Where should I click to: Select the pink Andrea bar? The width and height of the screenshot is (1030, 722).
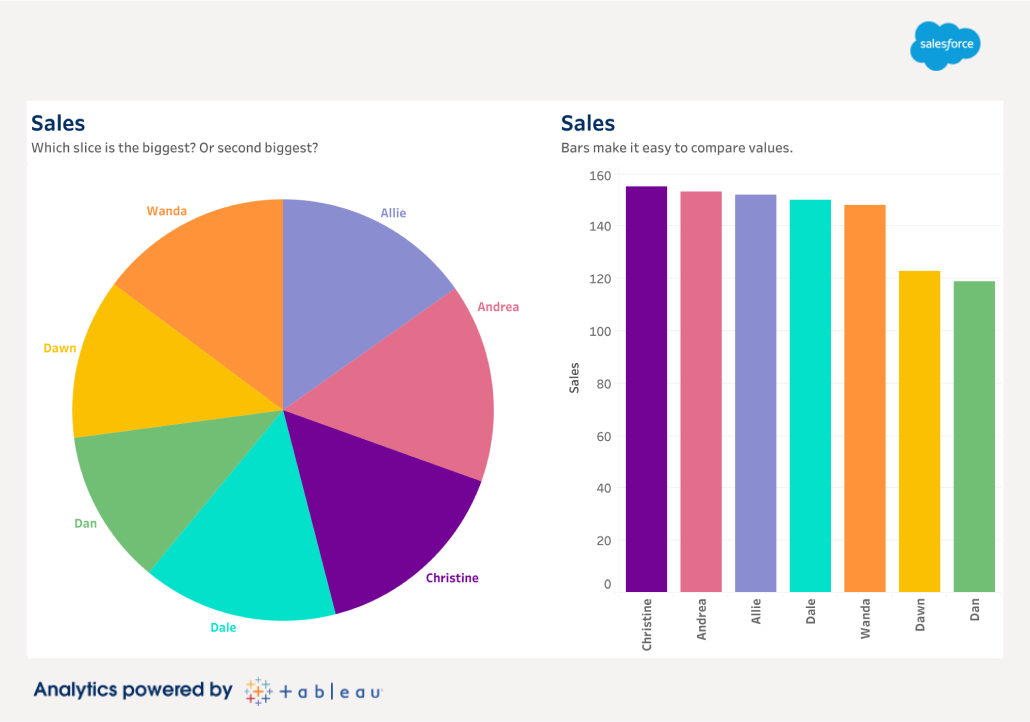point(701,392)
